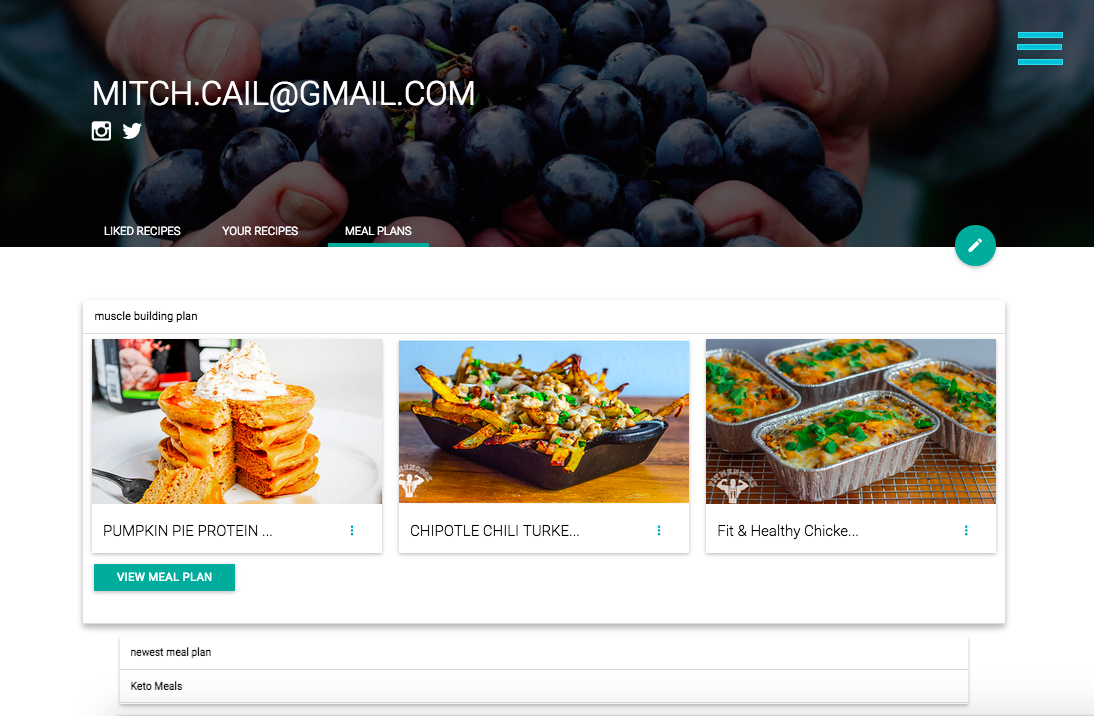Click the CHIPOTLE CHILI TURKE... recipe title
Image resolution: width=1094 pixels, height=716 pixels.
(495, 531)
